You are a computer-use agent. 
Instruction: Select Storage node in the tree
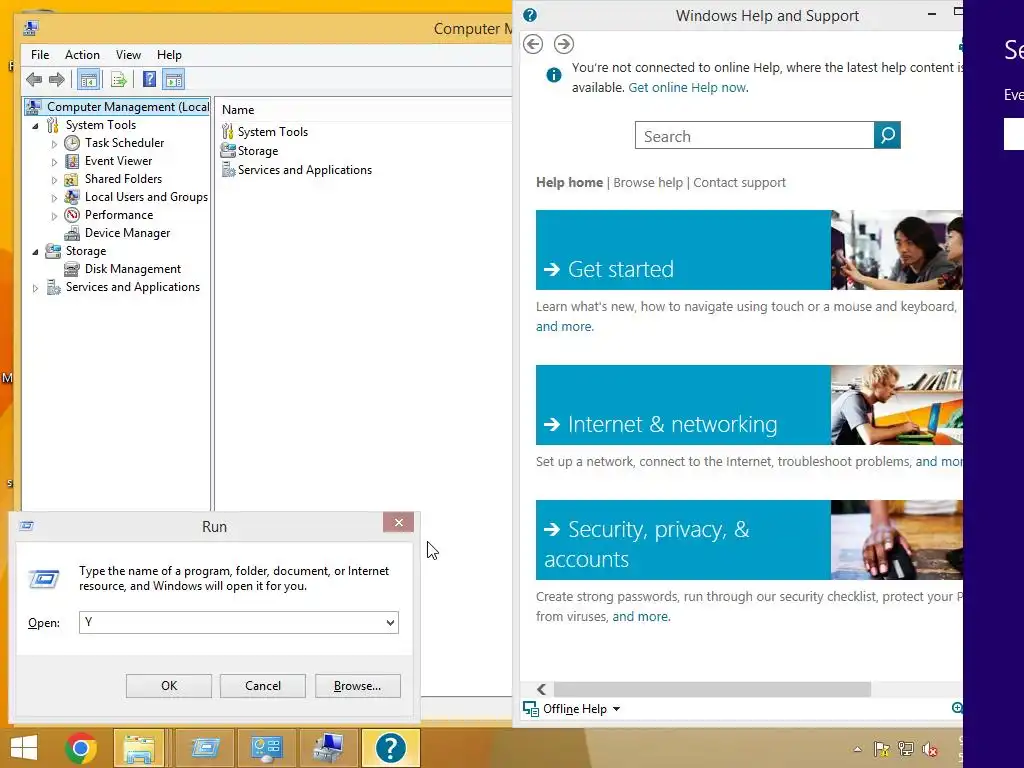(86, 251)
